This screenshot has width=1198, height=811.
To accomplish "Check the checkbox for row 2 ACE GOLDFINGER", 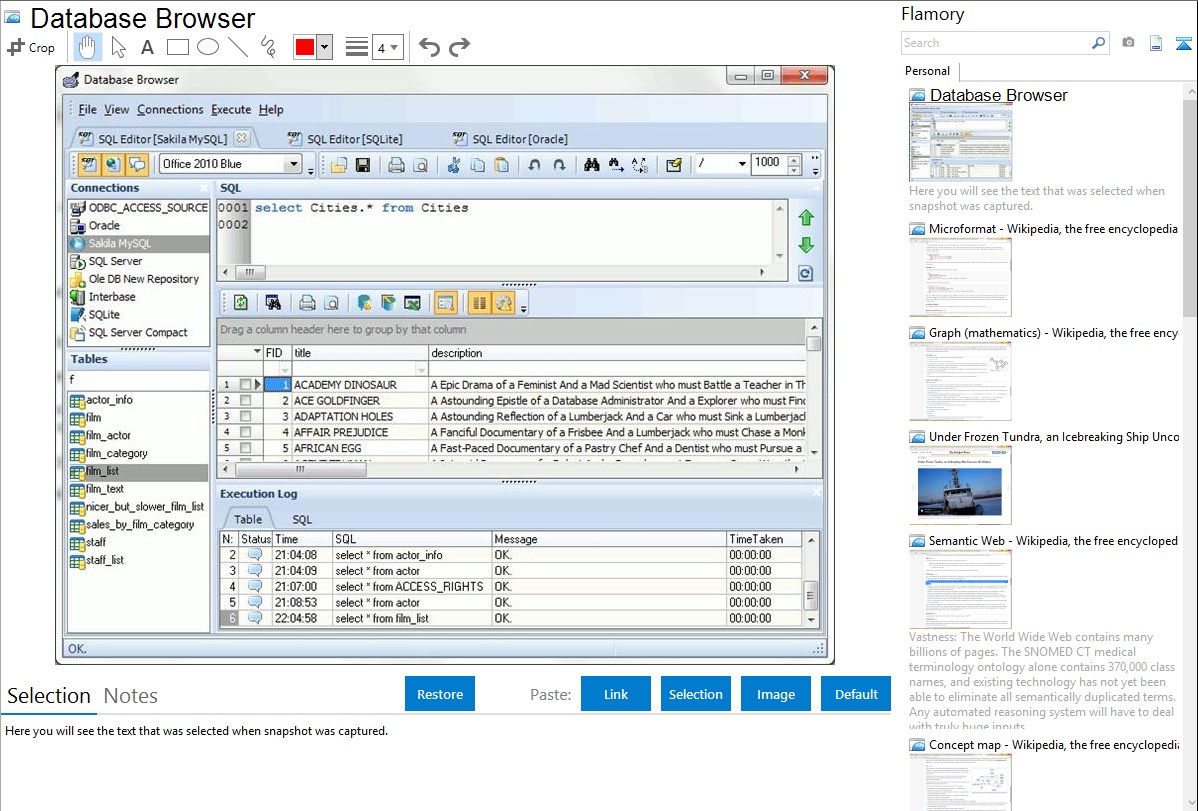I will pos(245,401).
